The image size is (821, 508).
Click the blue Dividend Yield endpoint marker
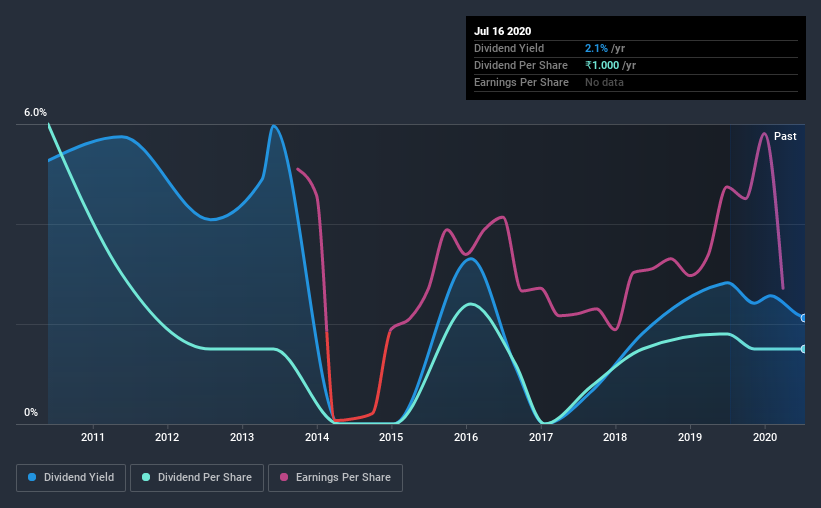click(803, 318)
